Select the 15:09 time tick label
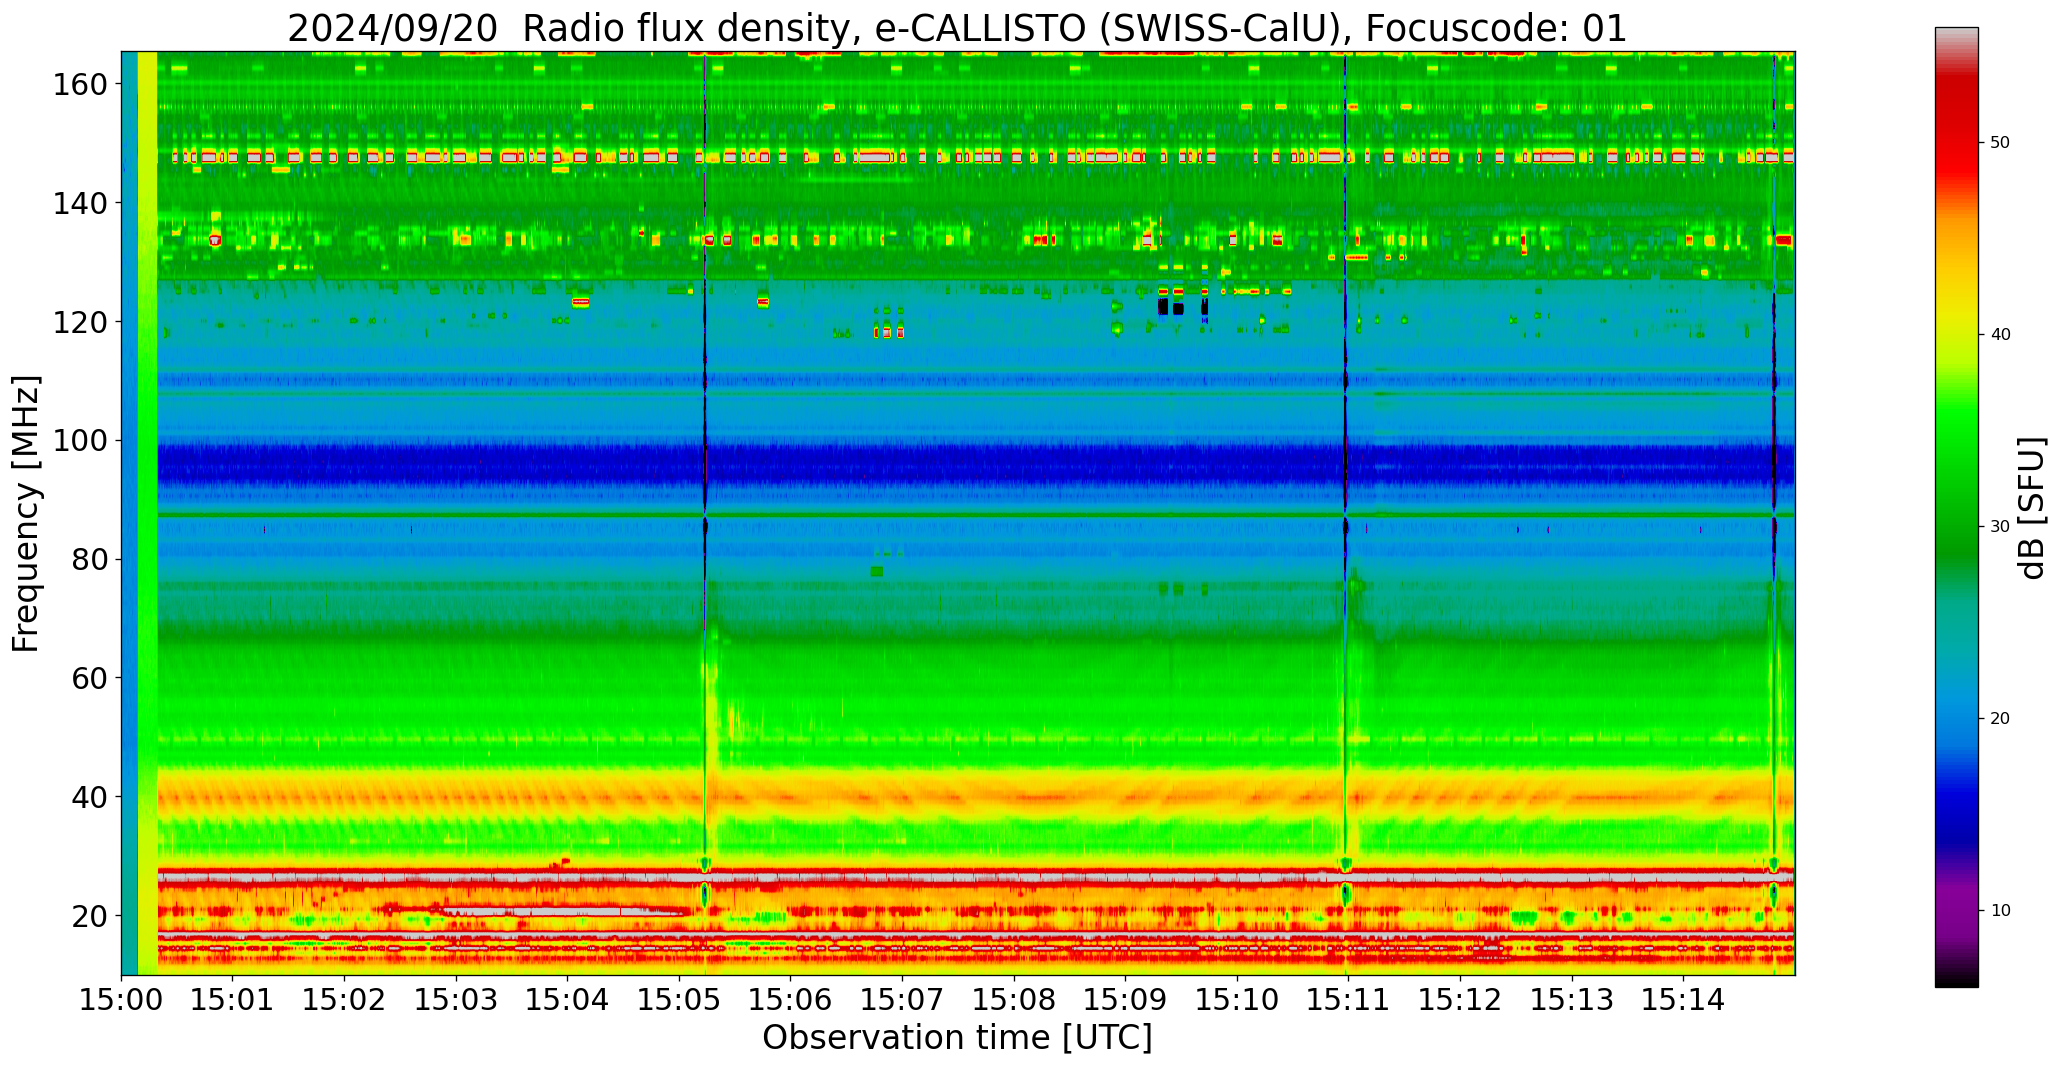The width and height of the screenshot is (2062, 1067). pyautogui.click(x=1125, y=1000)
